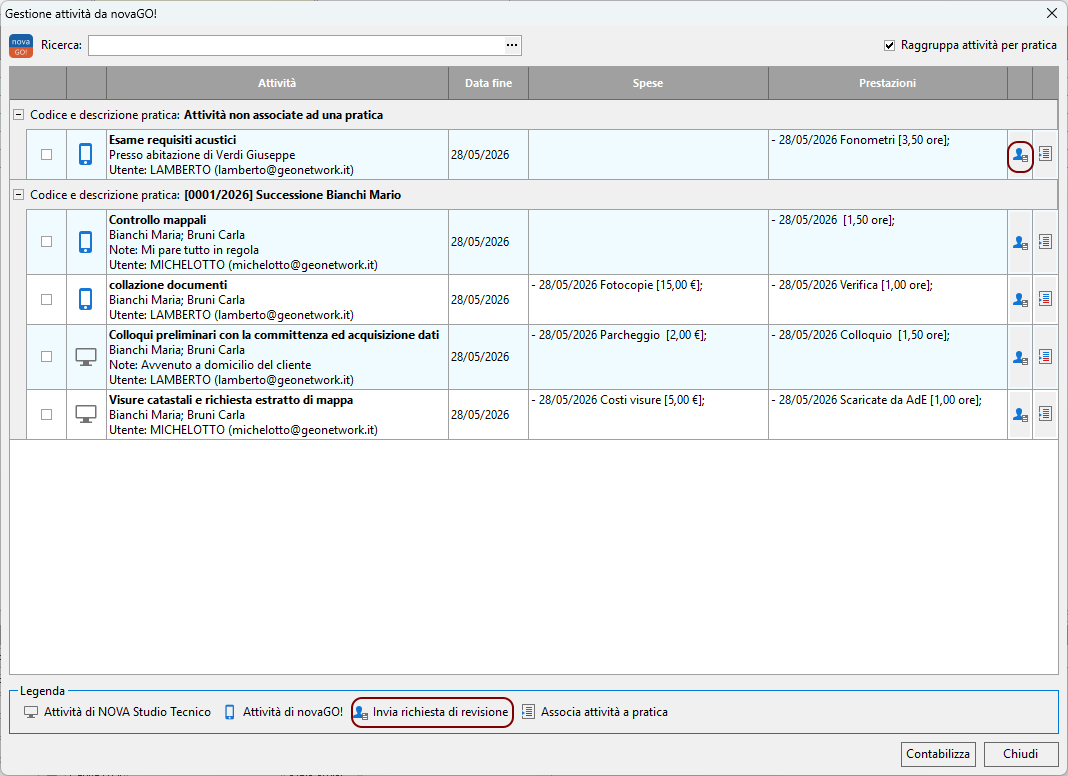Screen dimensions: 1068x776
Task: Associate collazione documenti activity to pratica
Action: (x=1045, y=298)
